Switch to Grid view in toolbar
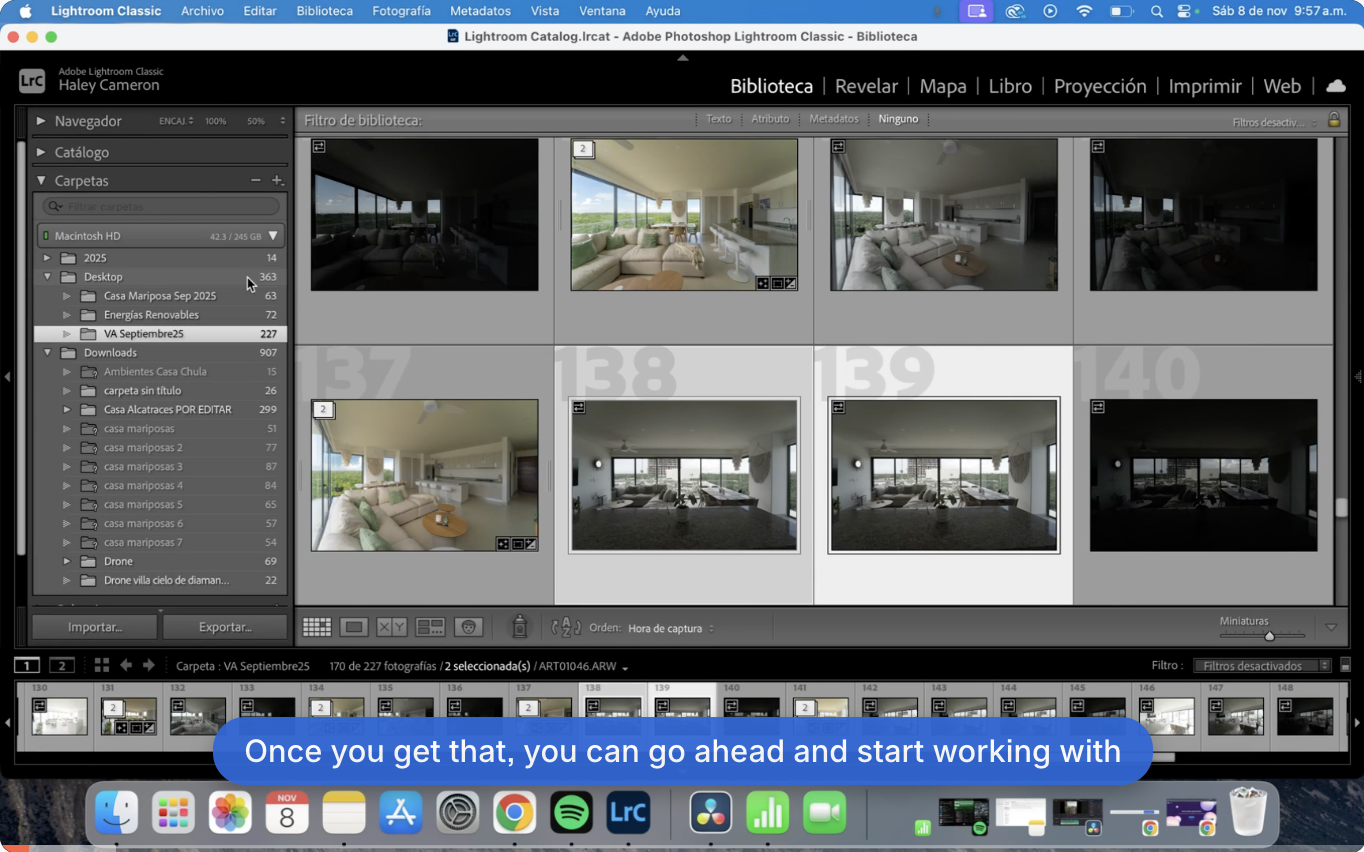This screenshot has width=1364, height=852. pos(317,627)
